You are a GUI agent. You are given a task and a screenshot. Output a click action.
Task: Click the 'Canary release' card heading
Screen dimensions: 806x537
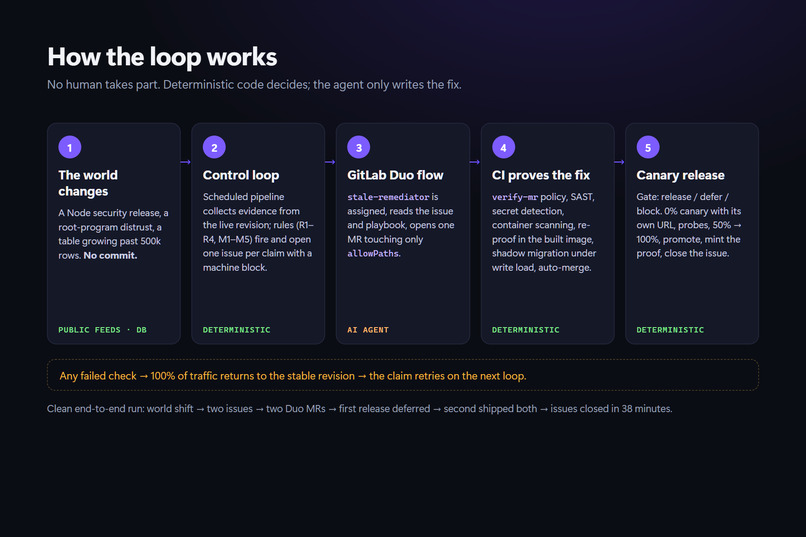click(x=681, y=175)
